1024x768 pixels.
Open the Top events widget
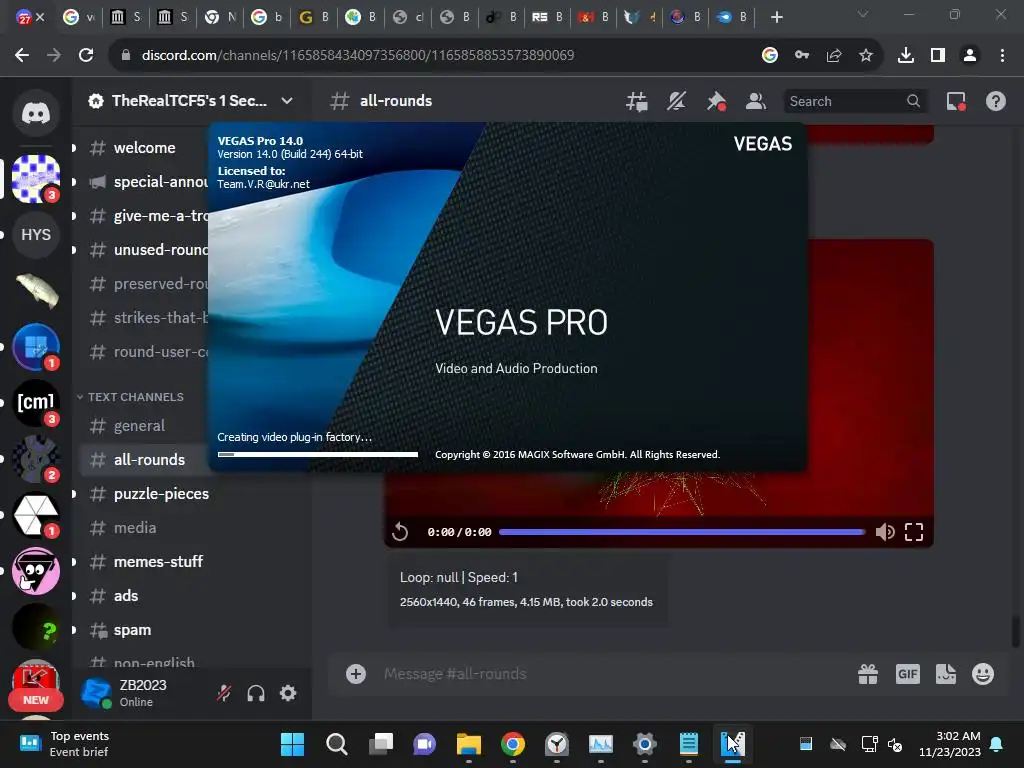(x=64, y=744)
